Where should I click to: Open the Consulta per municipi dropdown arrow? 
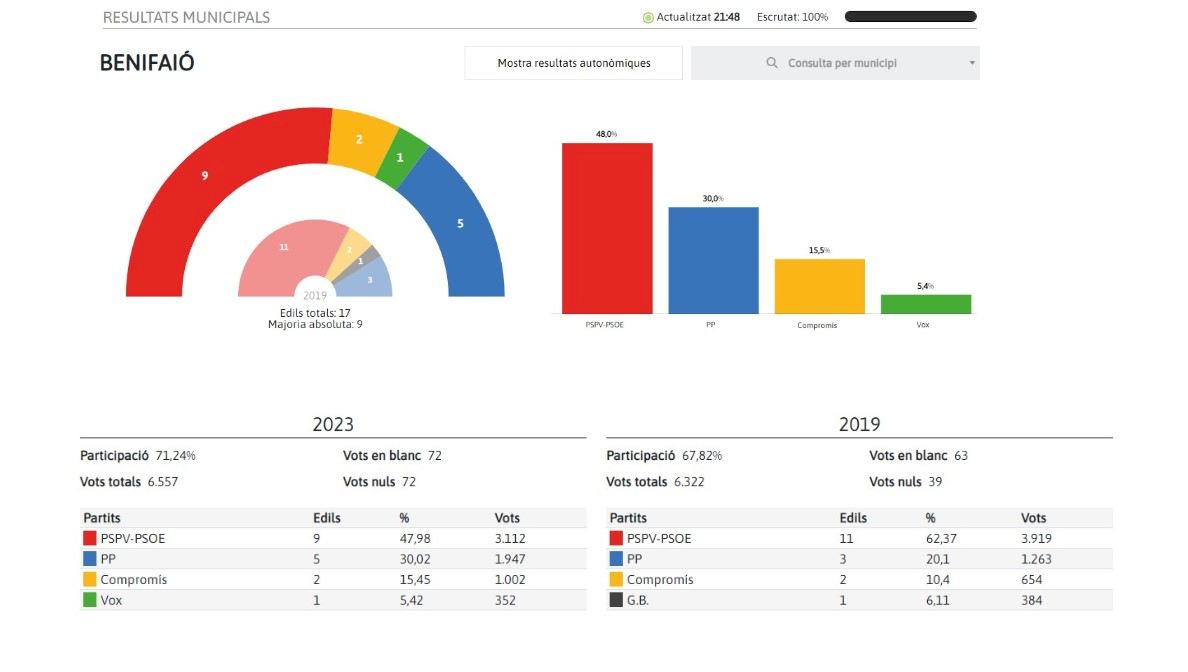pos(971,63)
